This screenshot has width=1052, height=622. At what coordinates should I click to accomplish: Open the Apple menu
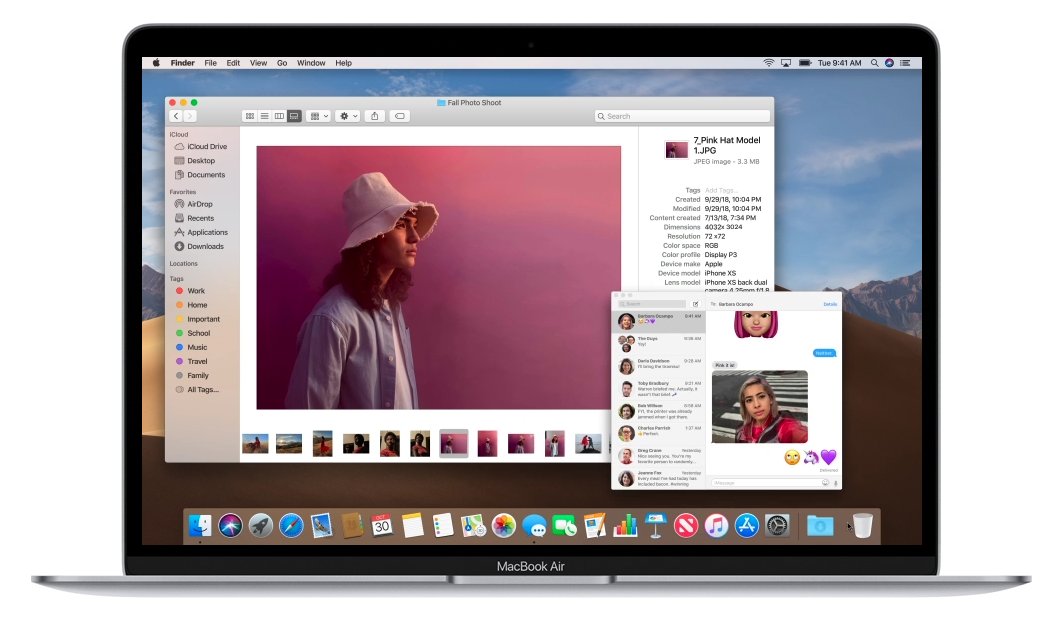(x=156, y=62)
